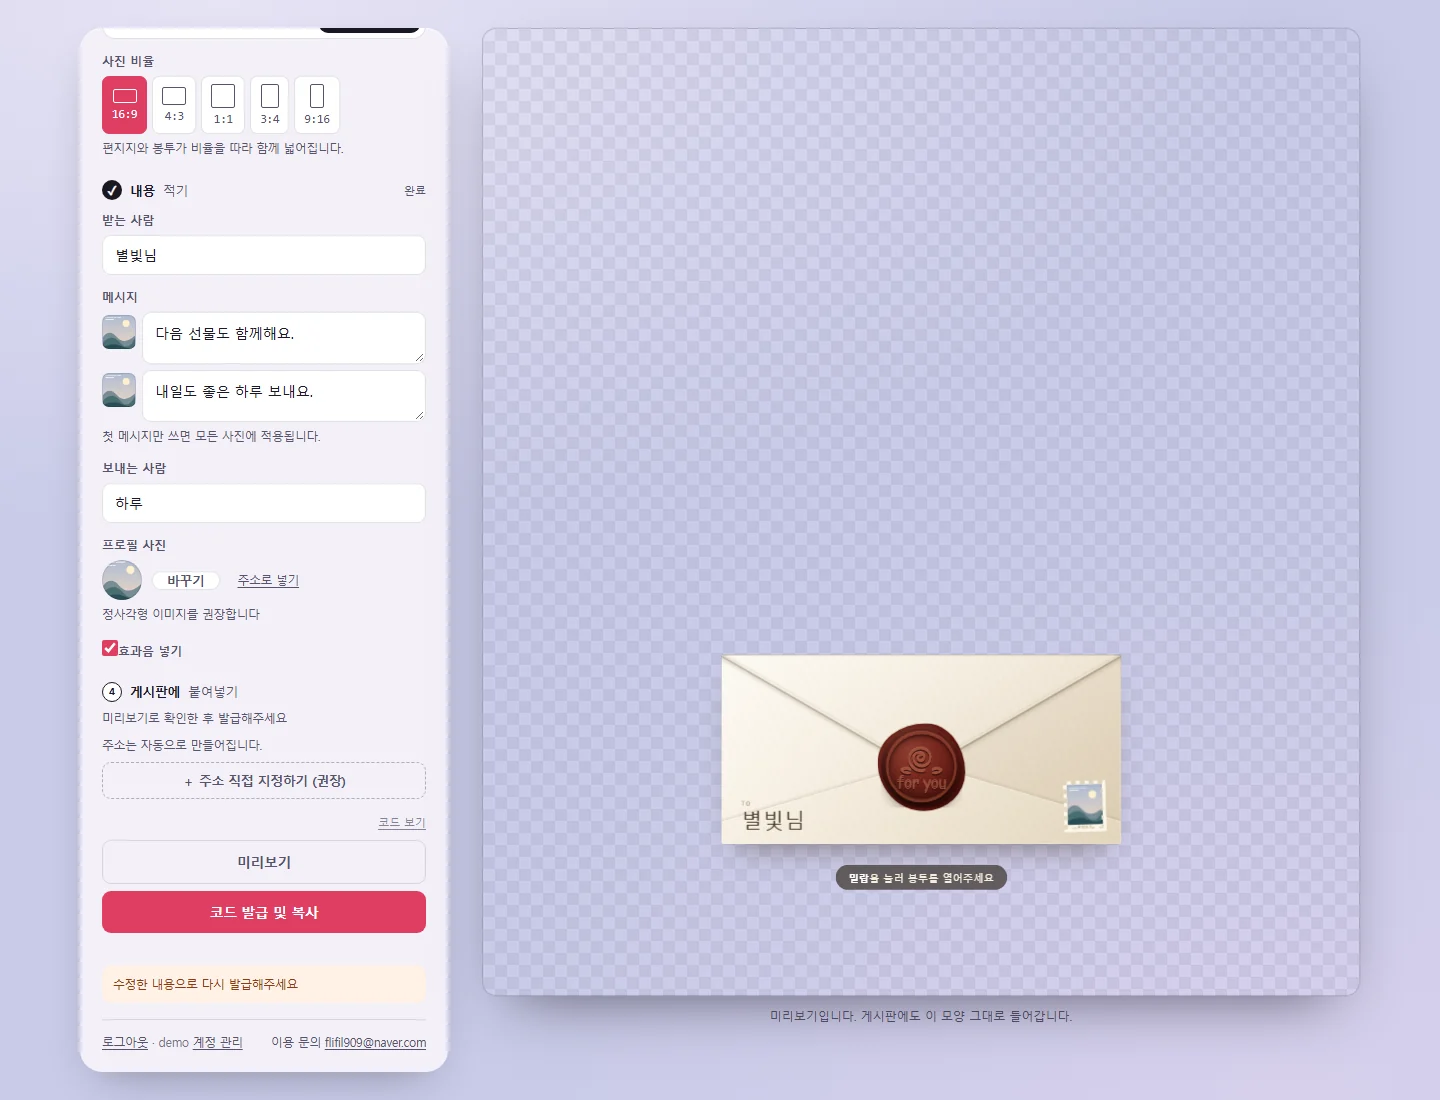Screen dimensions: 1440x1100
Task: Open the 주소로 넣기 link
Action: point(268,580)
